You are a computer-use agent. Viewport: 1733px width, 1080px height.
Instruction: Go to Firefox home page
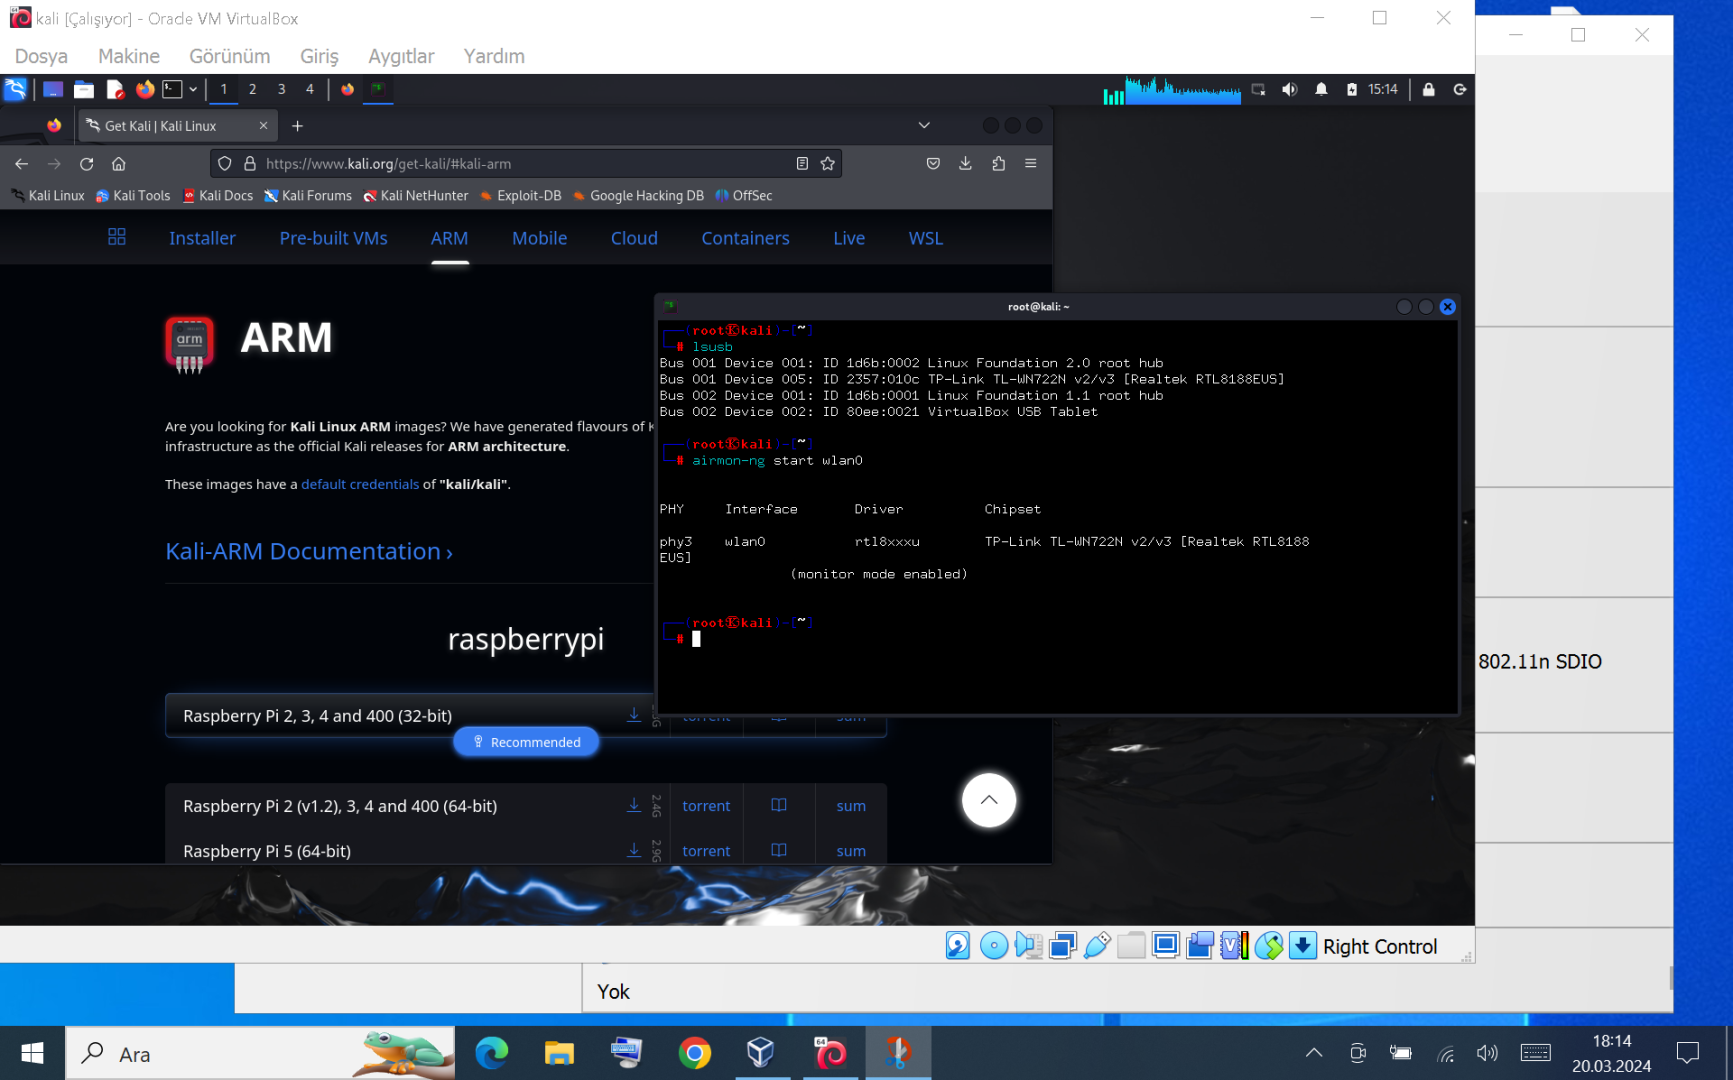119,164
